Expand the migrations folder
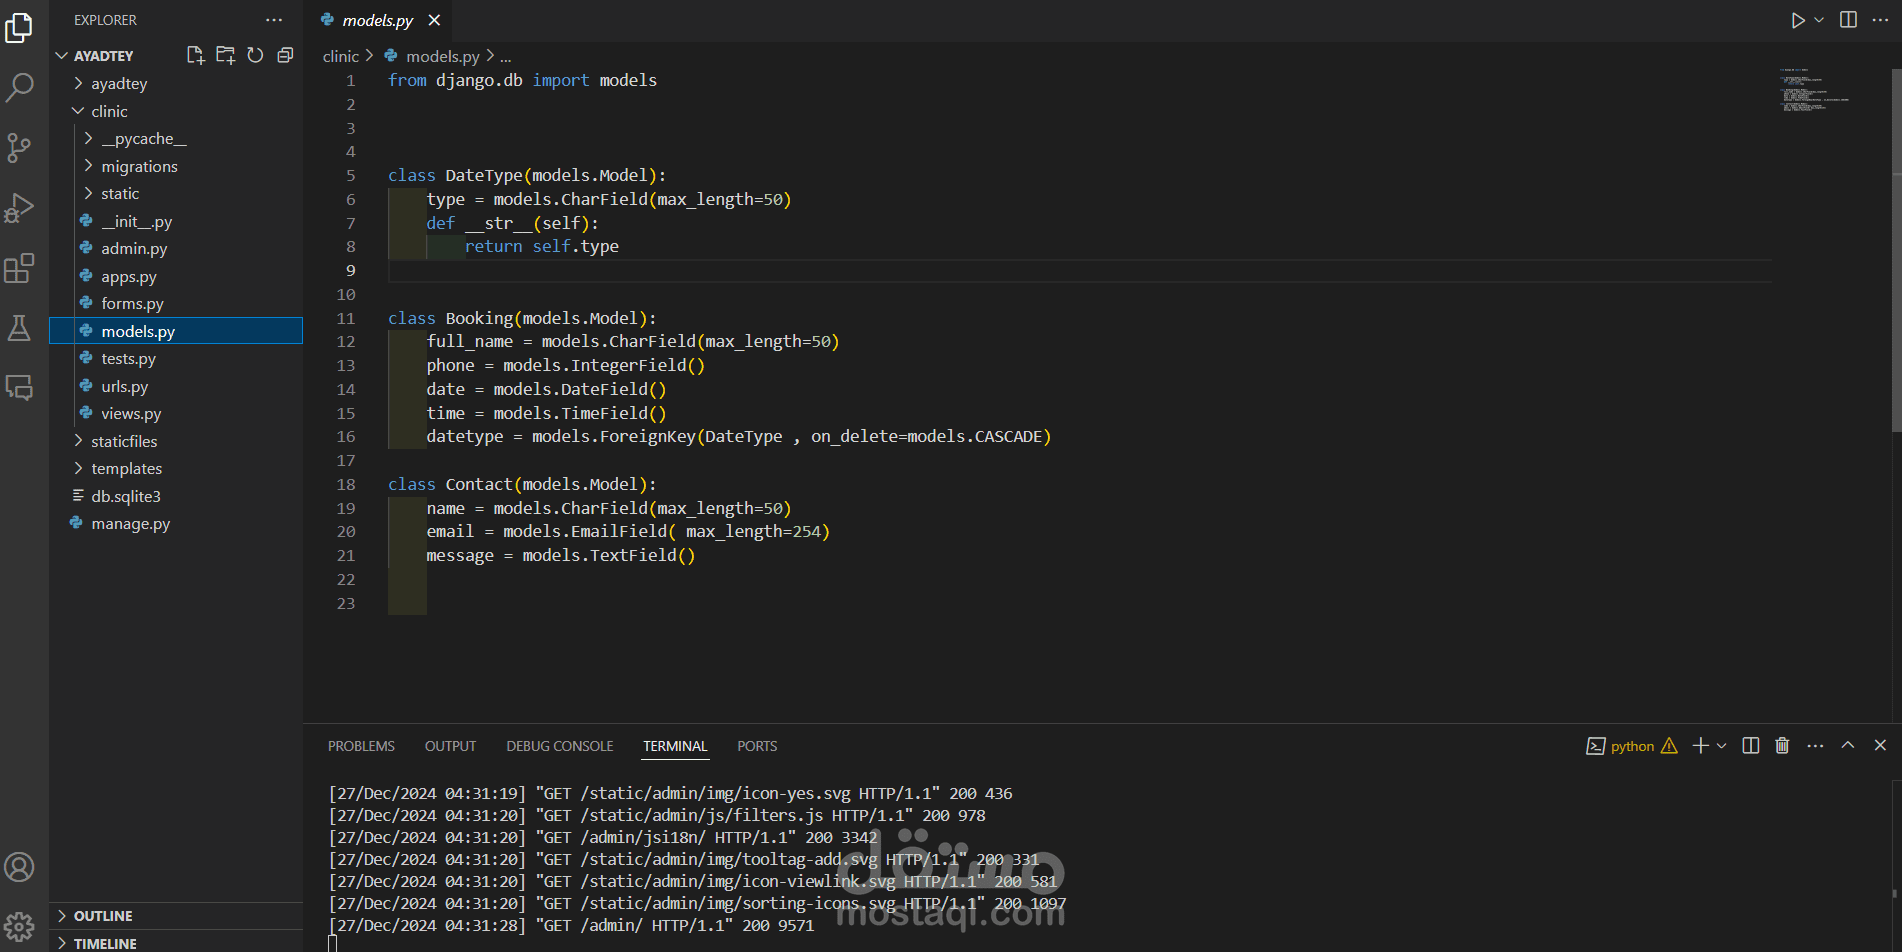The height and width of the screenshot is (952, 1902). tap(139, 166)
